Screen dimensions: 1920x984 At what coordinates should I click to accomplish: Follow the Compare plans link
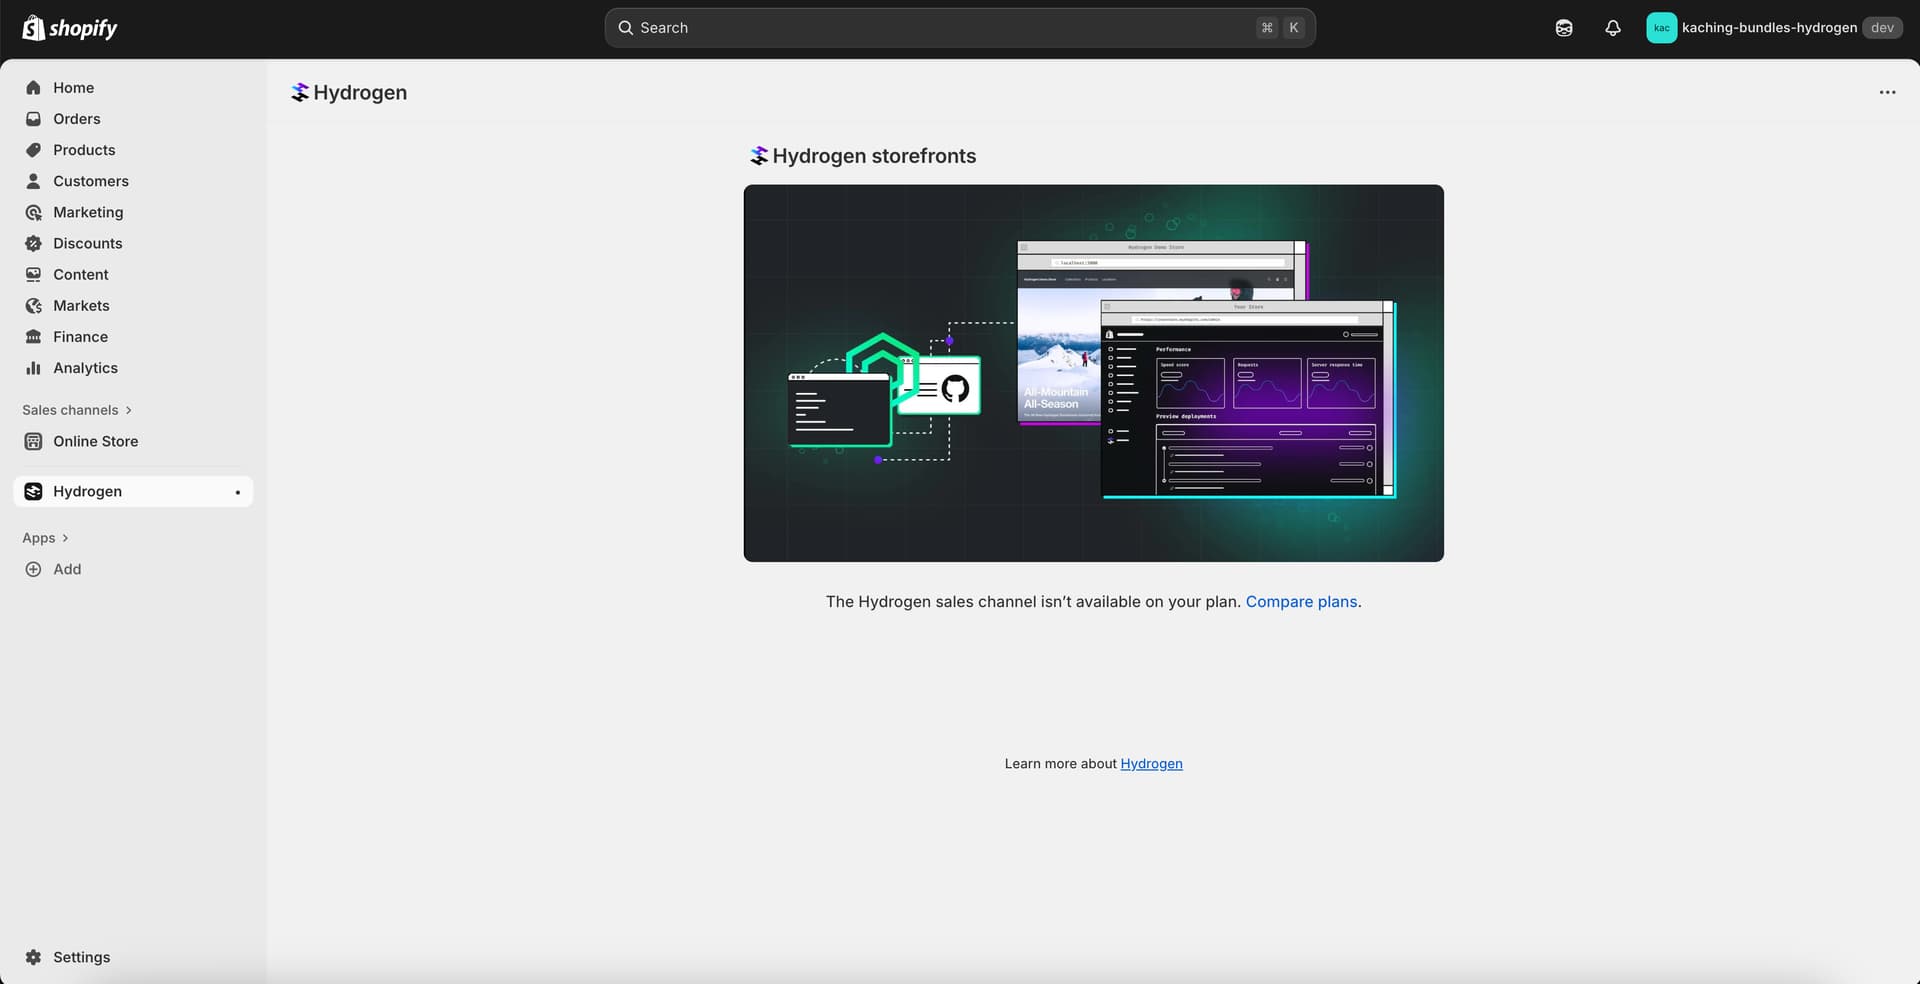[x=1301, y=602]
